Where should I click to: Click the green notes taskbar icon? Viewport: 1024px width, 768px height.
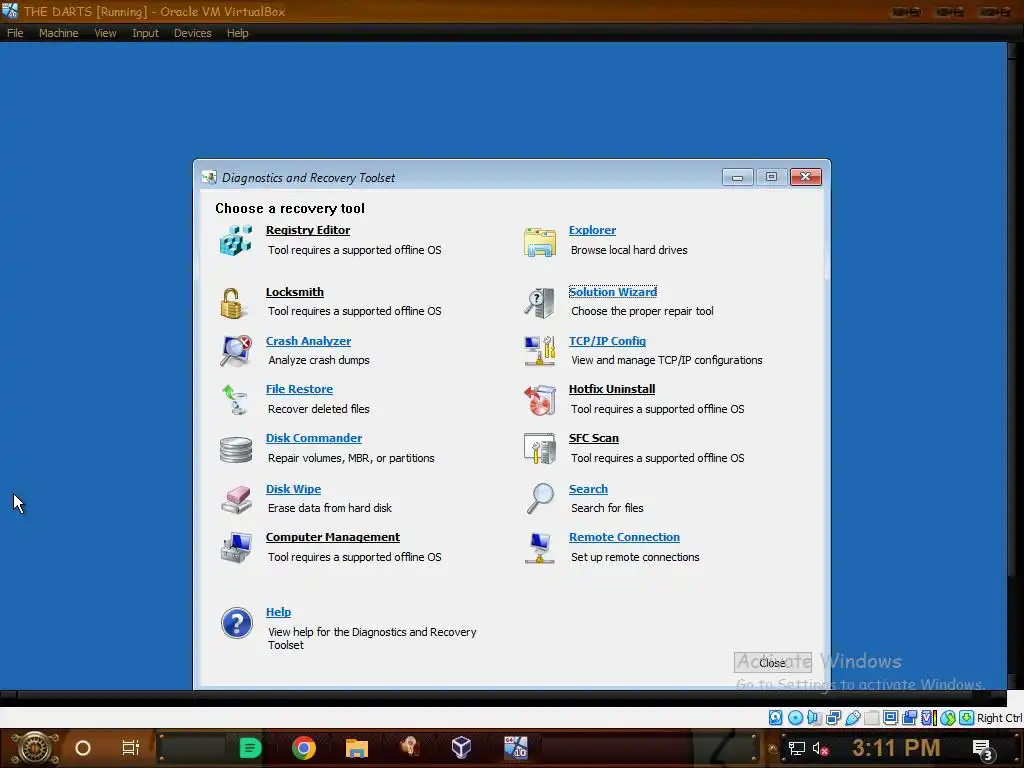click(250, 748)
